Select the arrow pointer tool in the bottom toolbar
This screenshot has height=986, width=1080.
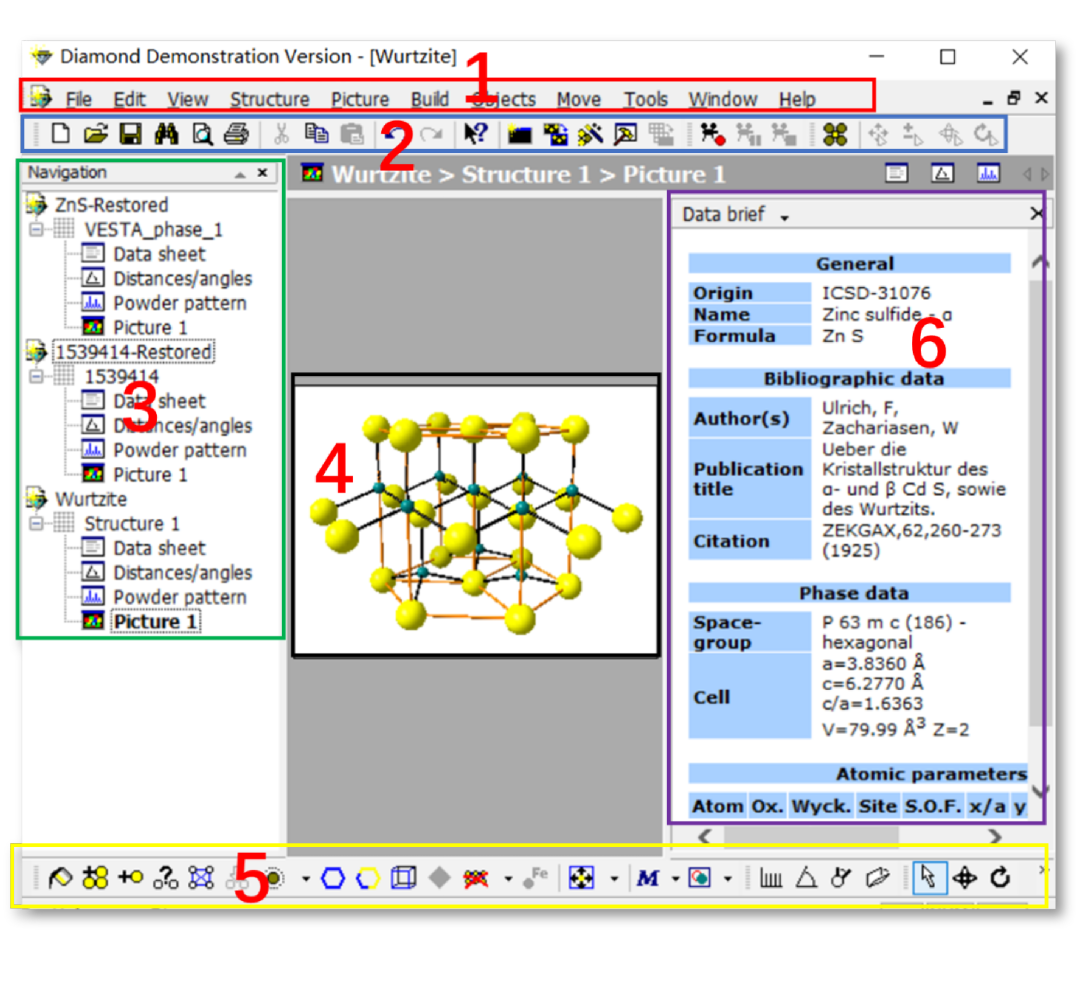(929, 878)
